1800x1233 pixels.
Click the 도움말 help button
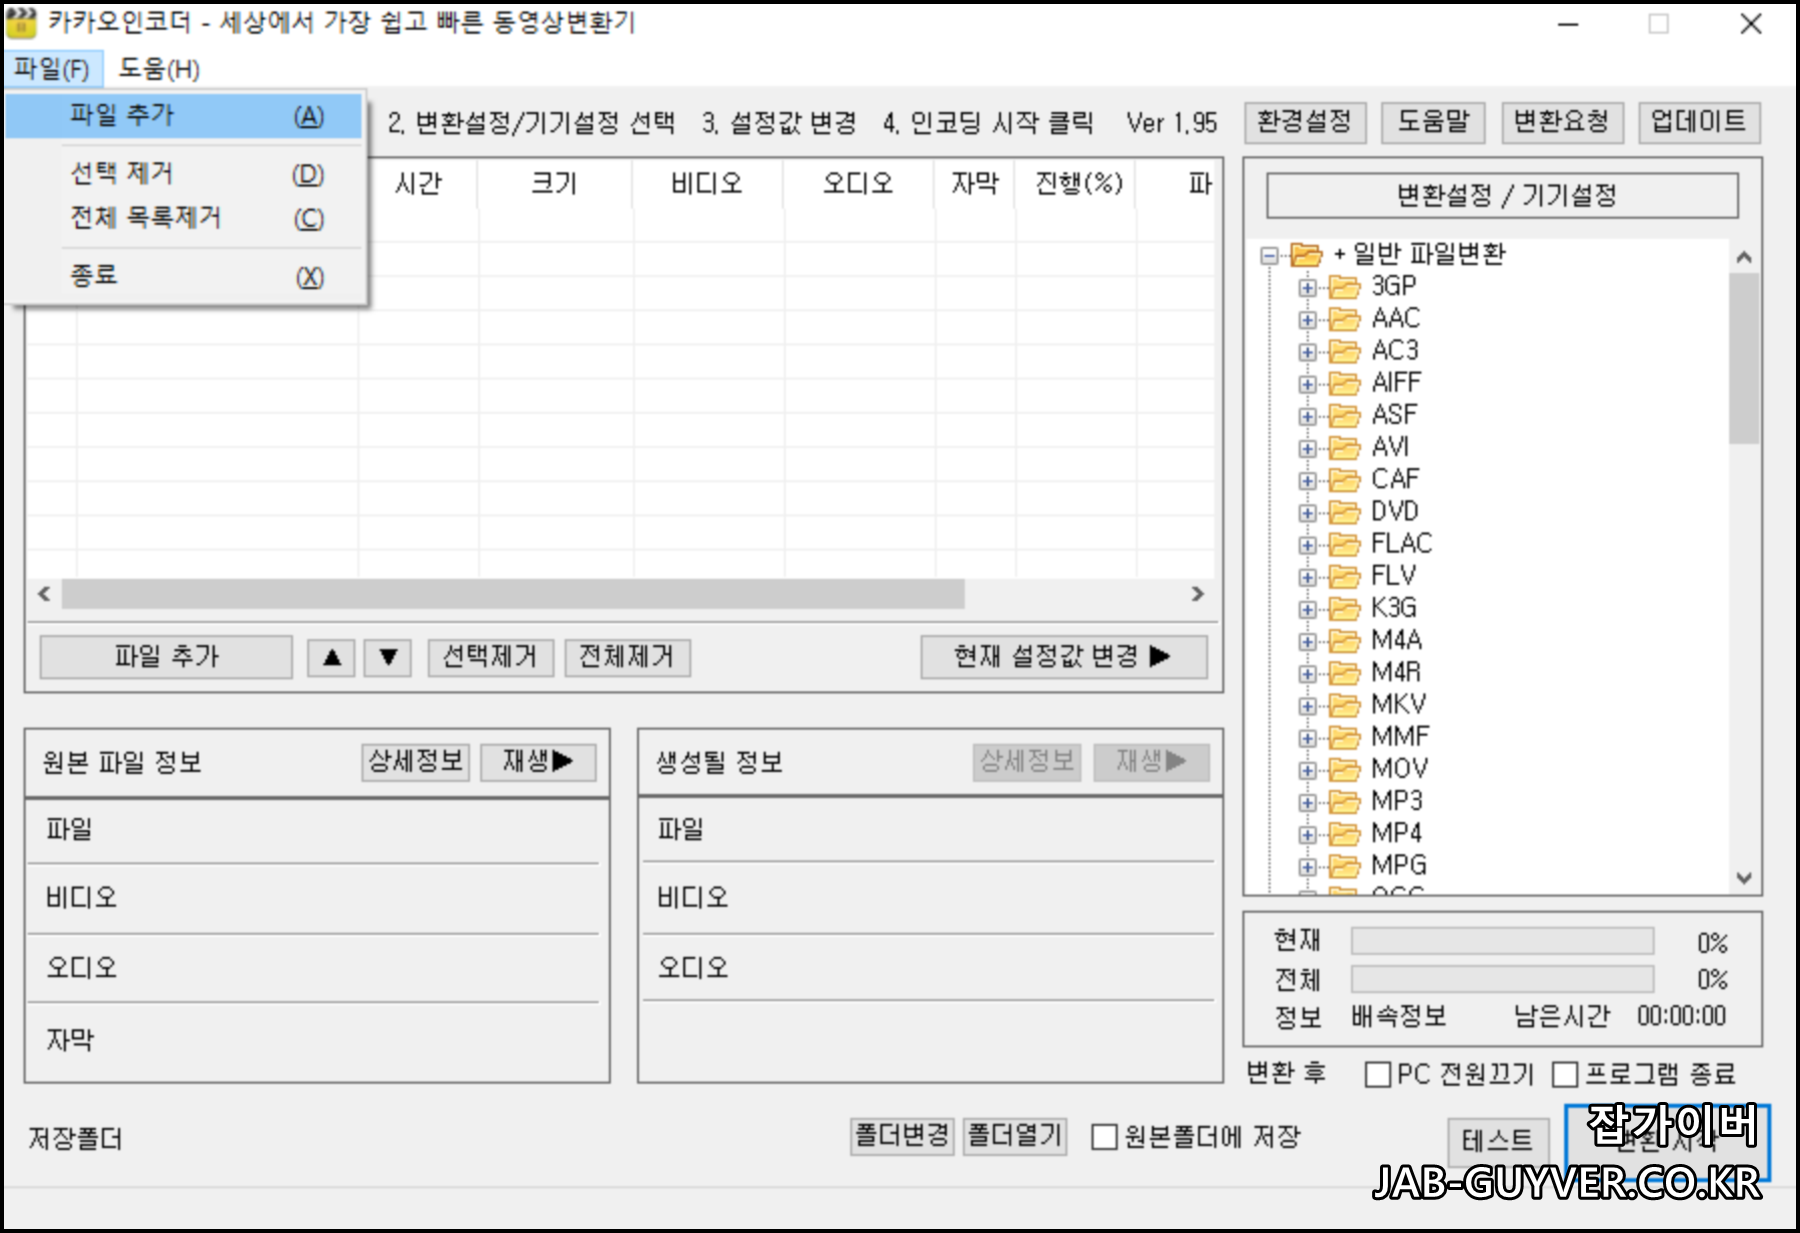pos(1433,122)
